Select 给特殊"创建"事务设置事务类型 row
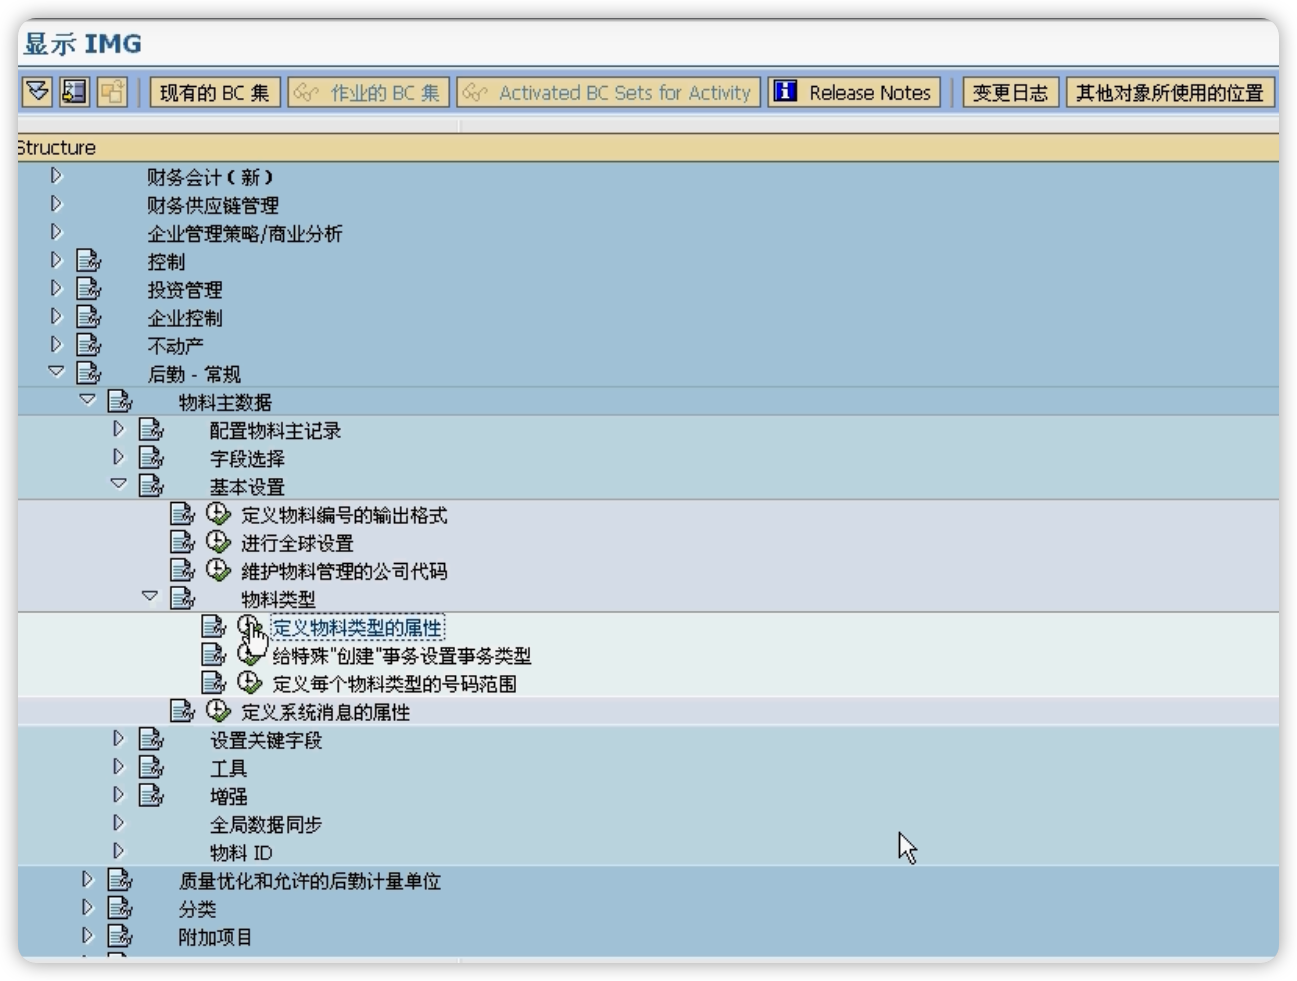This screenshot has height=981, width=1297. pyautogui.click(x=401, y=656)
